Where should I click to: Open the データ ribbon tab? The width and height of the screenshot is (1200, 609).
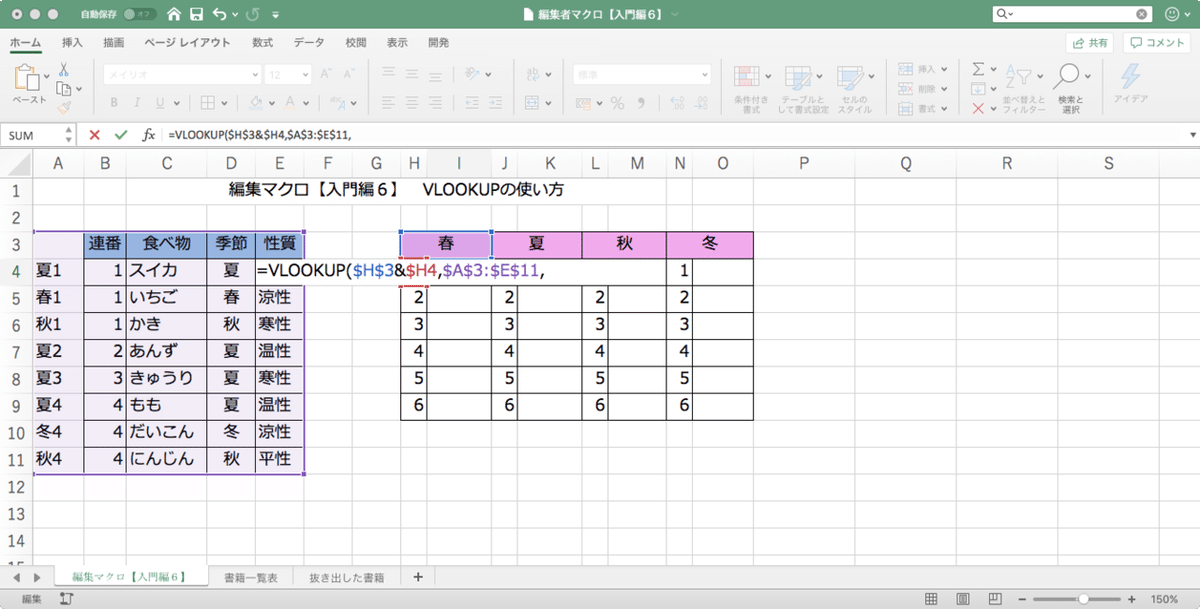(x=309, y=43)
